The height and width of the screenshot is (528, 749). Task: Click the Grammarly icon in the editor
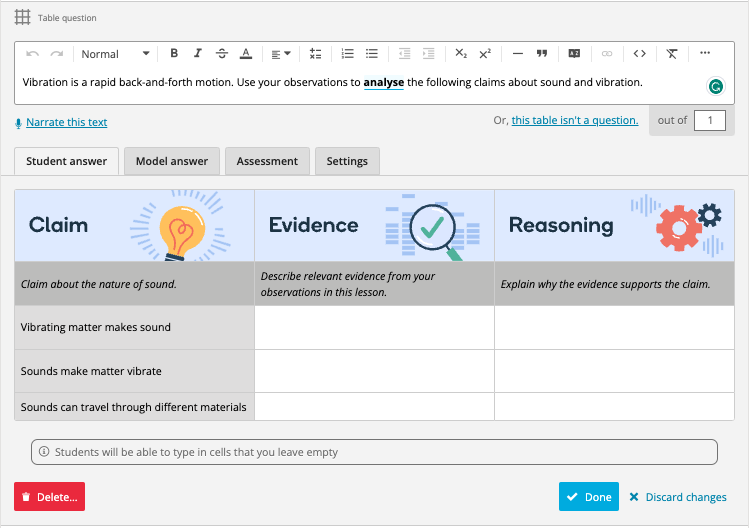(716, 87)
